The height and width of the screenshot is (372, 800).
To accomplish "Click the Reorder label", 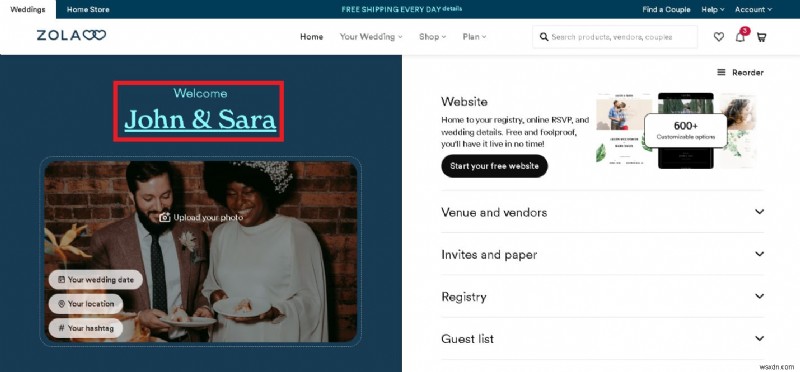I will coord(747,72).
